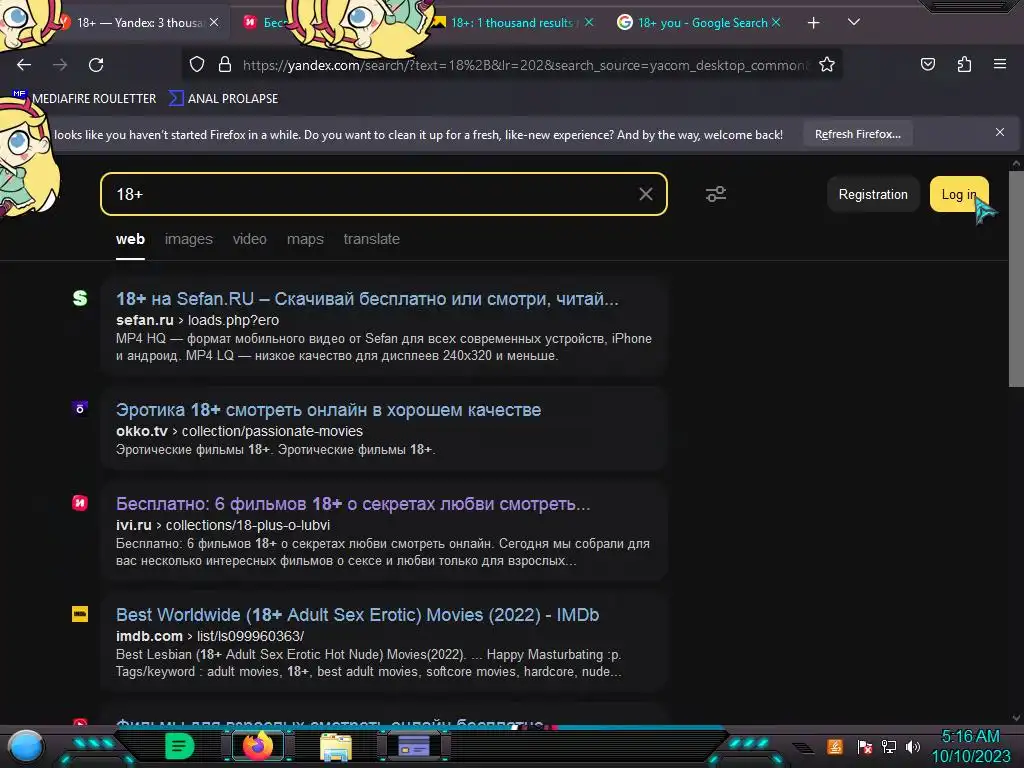The image size is (1024, 768).
Task: Open the Action Center flag tray icon
Action: (864, 747)
